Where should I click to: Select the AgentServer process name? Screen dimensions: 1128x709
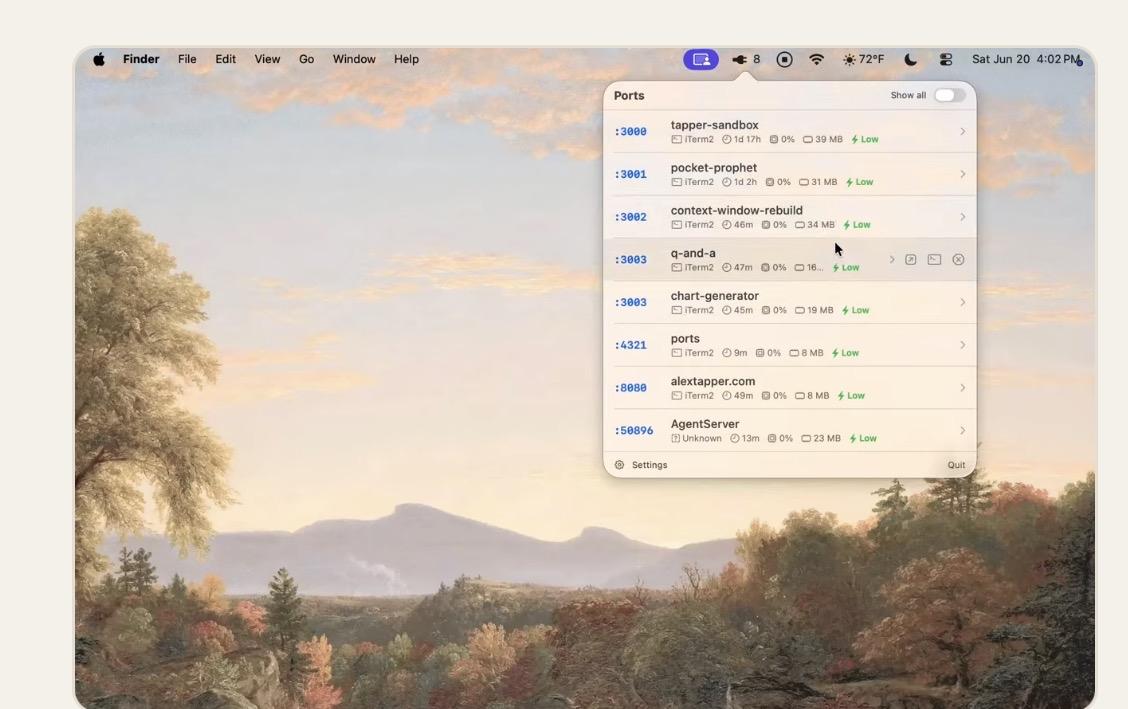[x=705, y=424]
